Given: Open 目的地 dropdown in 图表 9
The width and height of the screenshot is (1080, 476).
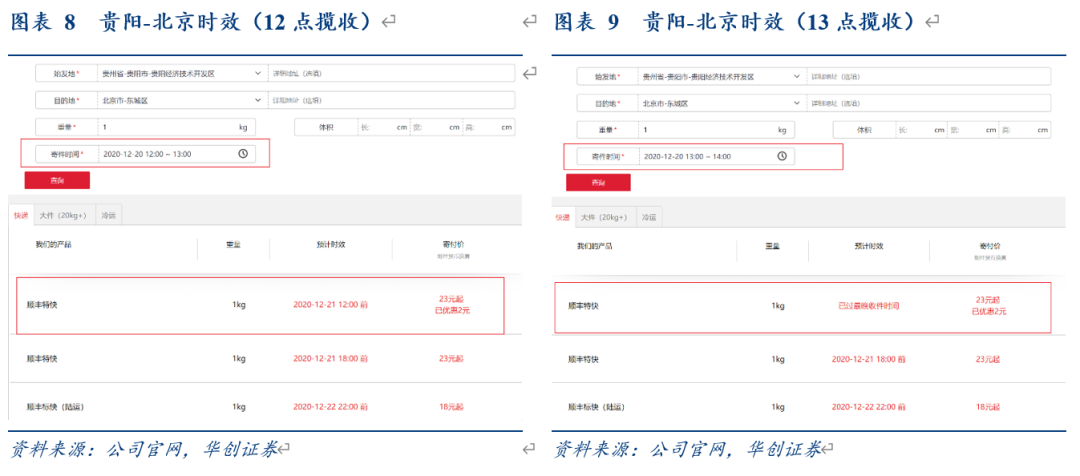Looking at the screenshot, I should tap(797, 103).
